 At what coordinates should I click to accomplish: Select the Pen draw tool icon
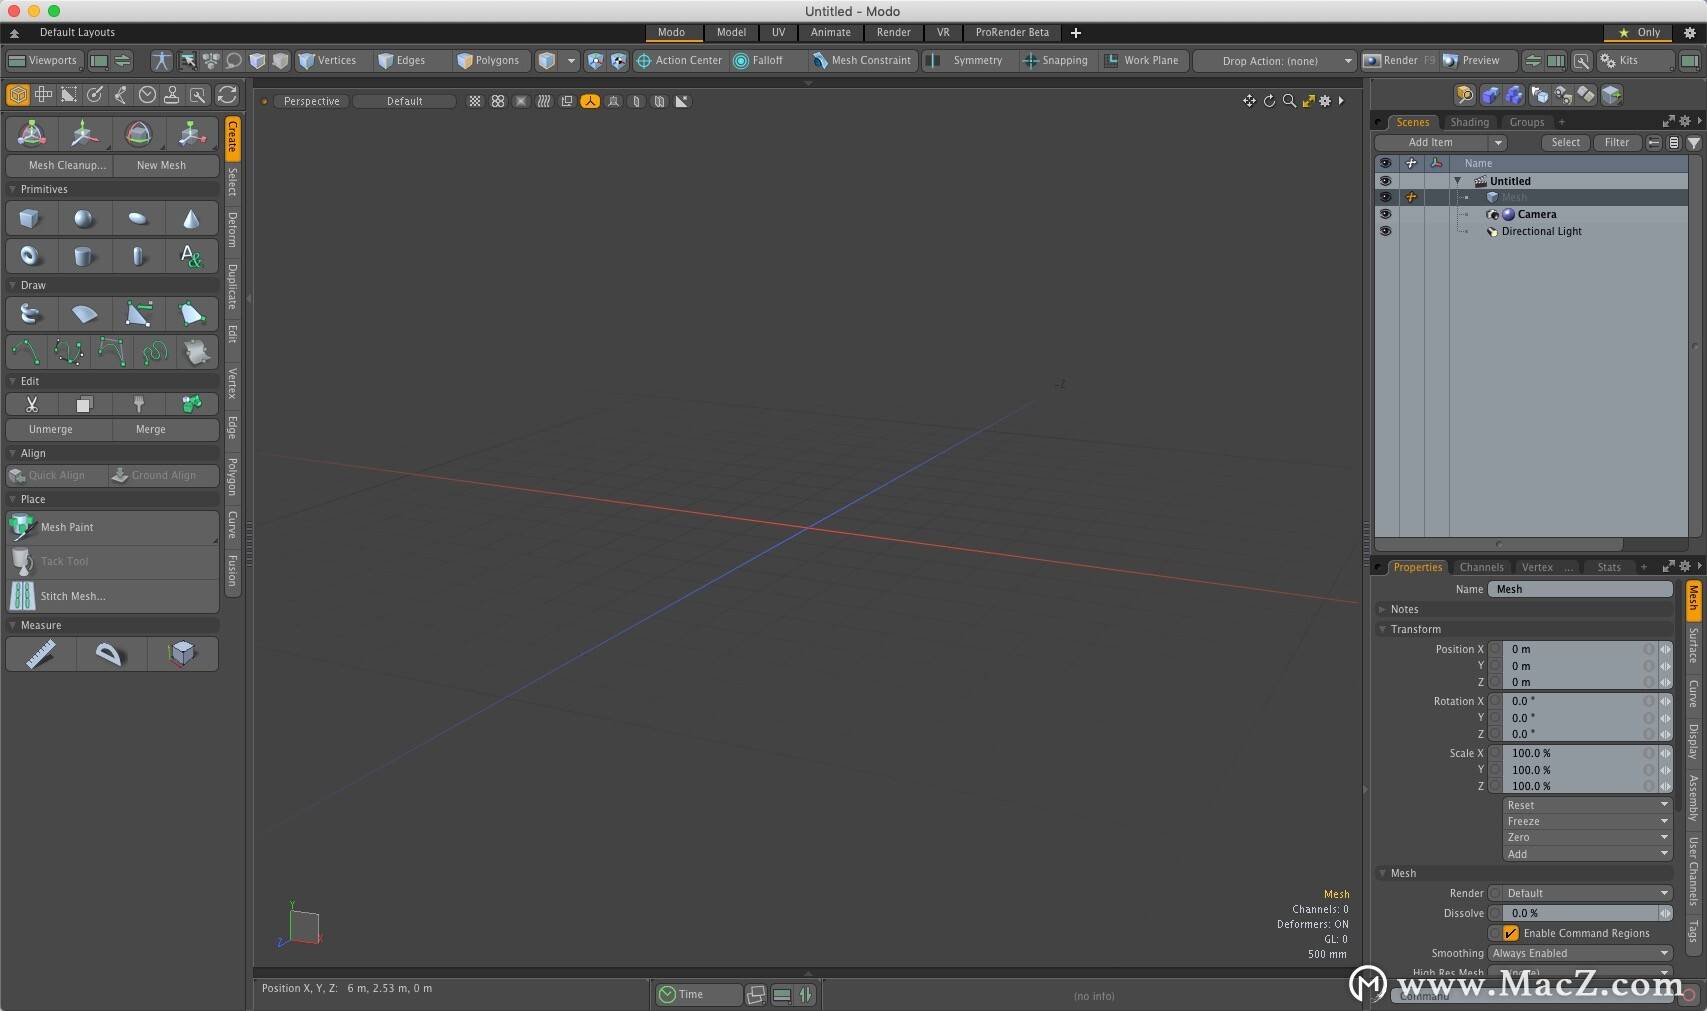(138, 314)
